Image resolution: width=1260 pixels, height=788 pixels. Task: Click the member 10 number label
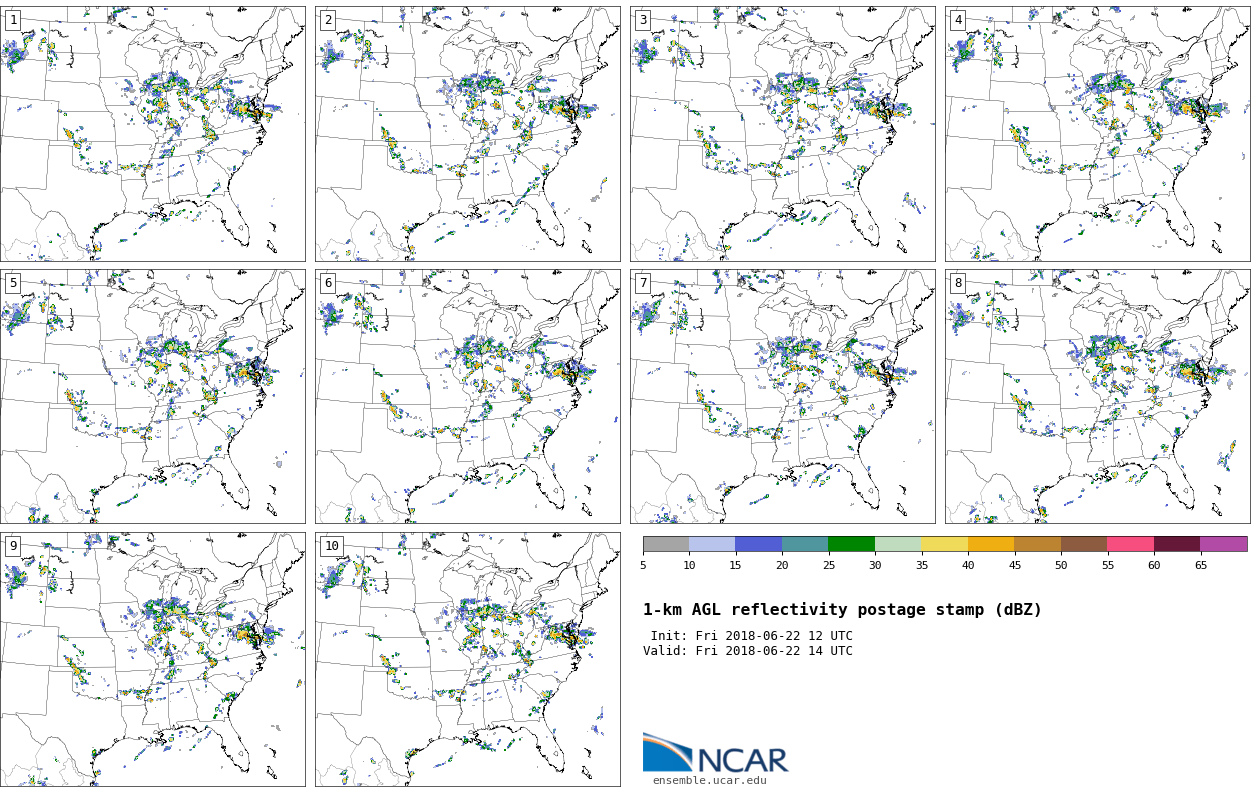click(x=331, y=546)
